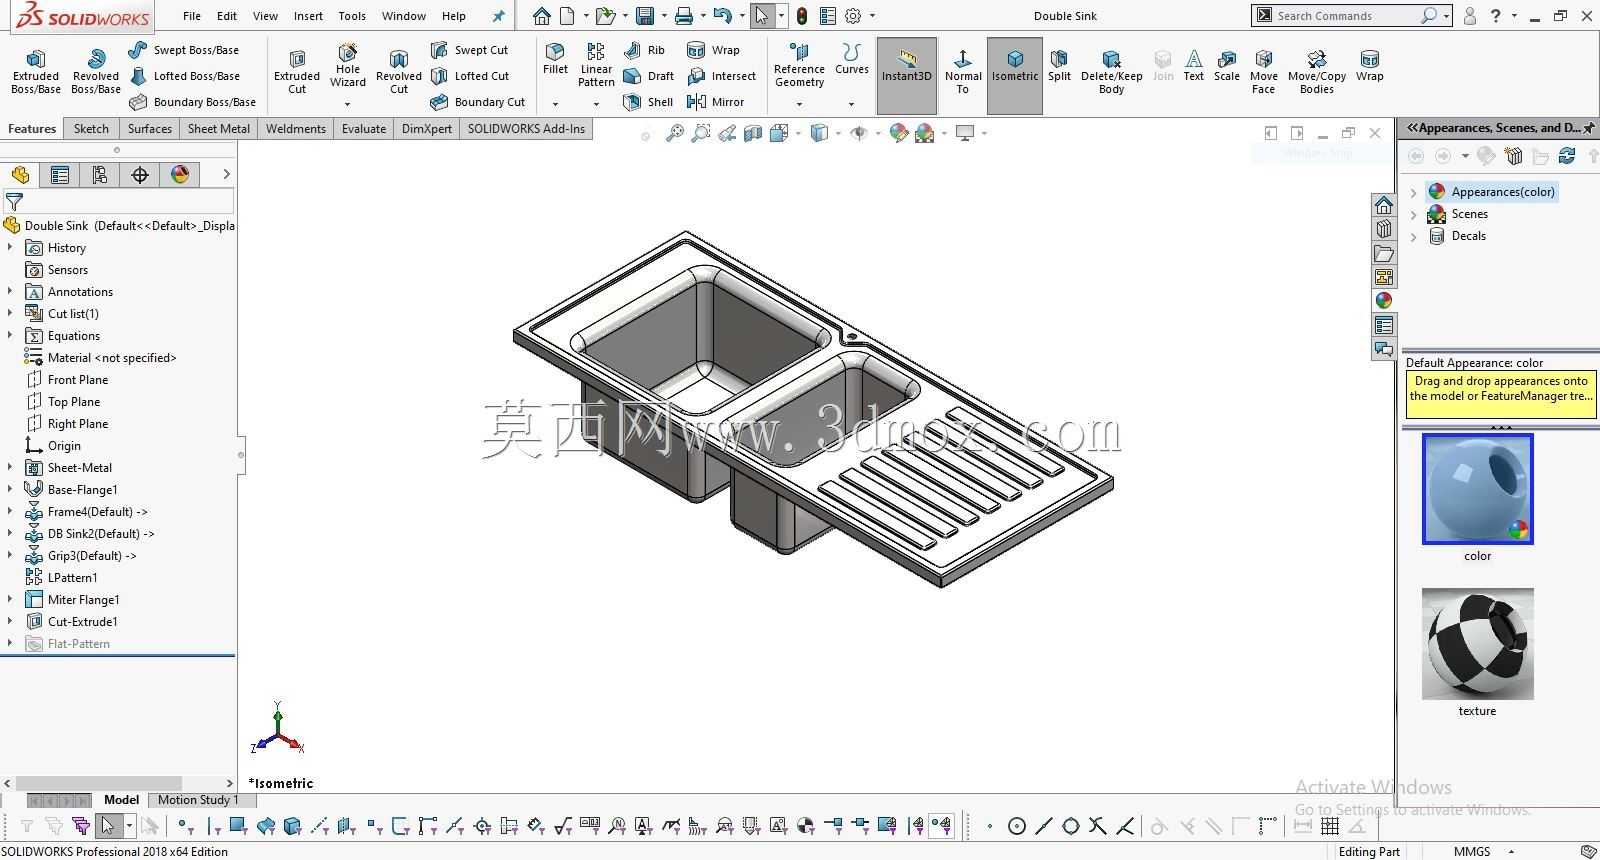
Task: Open the Reference Geometry tool
Action: pos(799,65)
